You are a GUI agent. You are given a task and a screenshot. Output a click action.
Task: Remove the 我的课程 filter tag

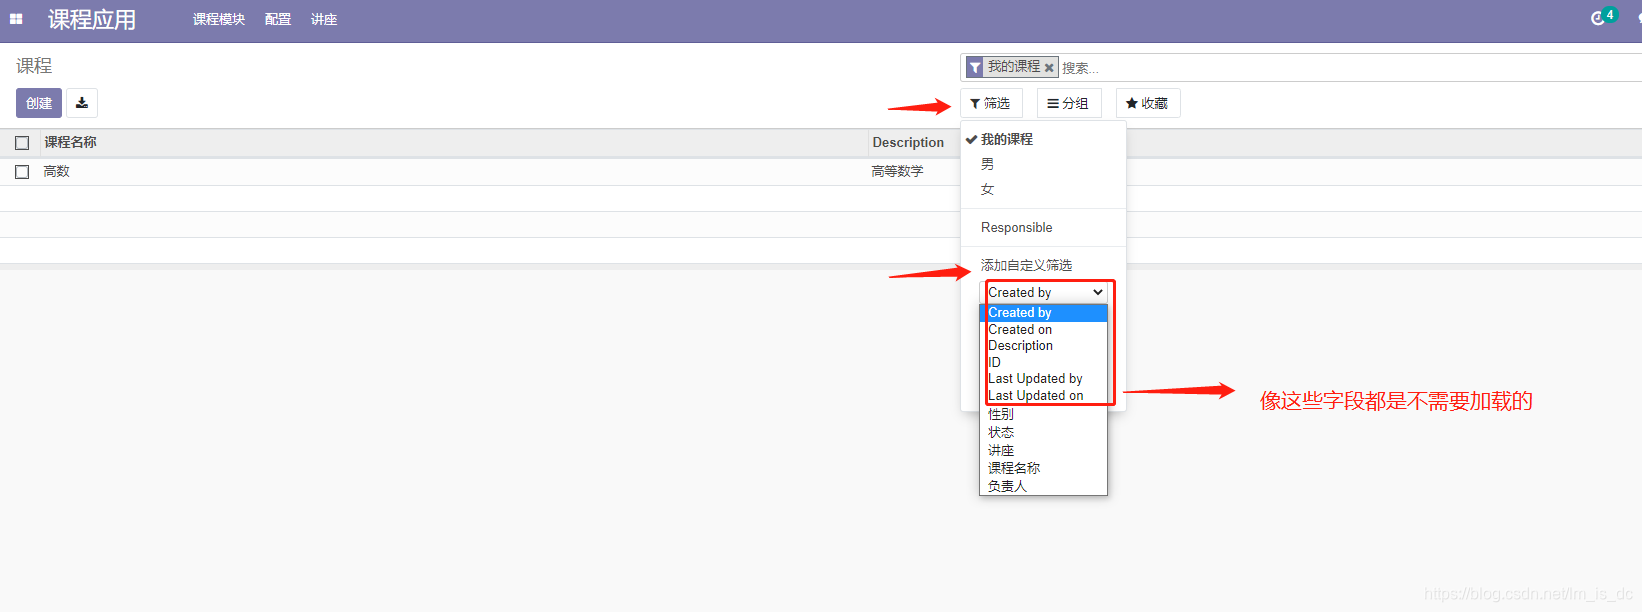point(1049,67)
